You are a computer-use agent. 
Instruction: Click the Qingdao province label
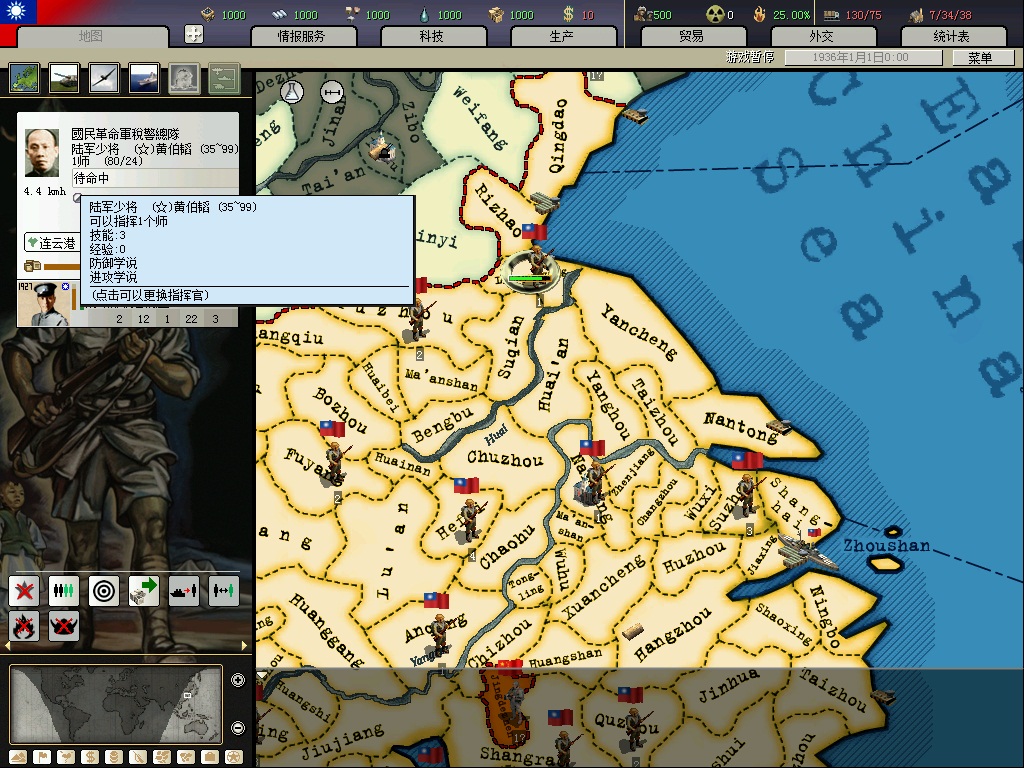coord(557,135)
